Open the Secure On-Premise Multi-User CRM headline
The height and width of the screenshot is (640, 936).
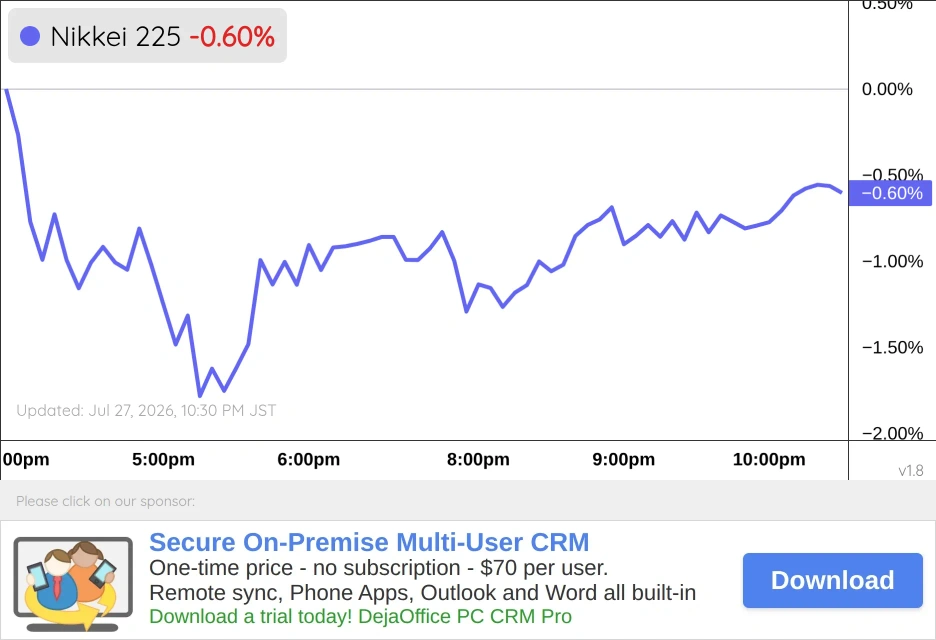369,542
